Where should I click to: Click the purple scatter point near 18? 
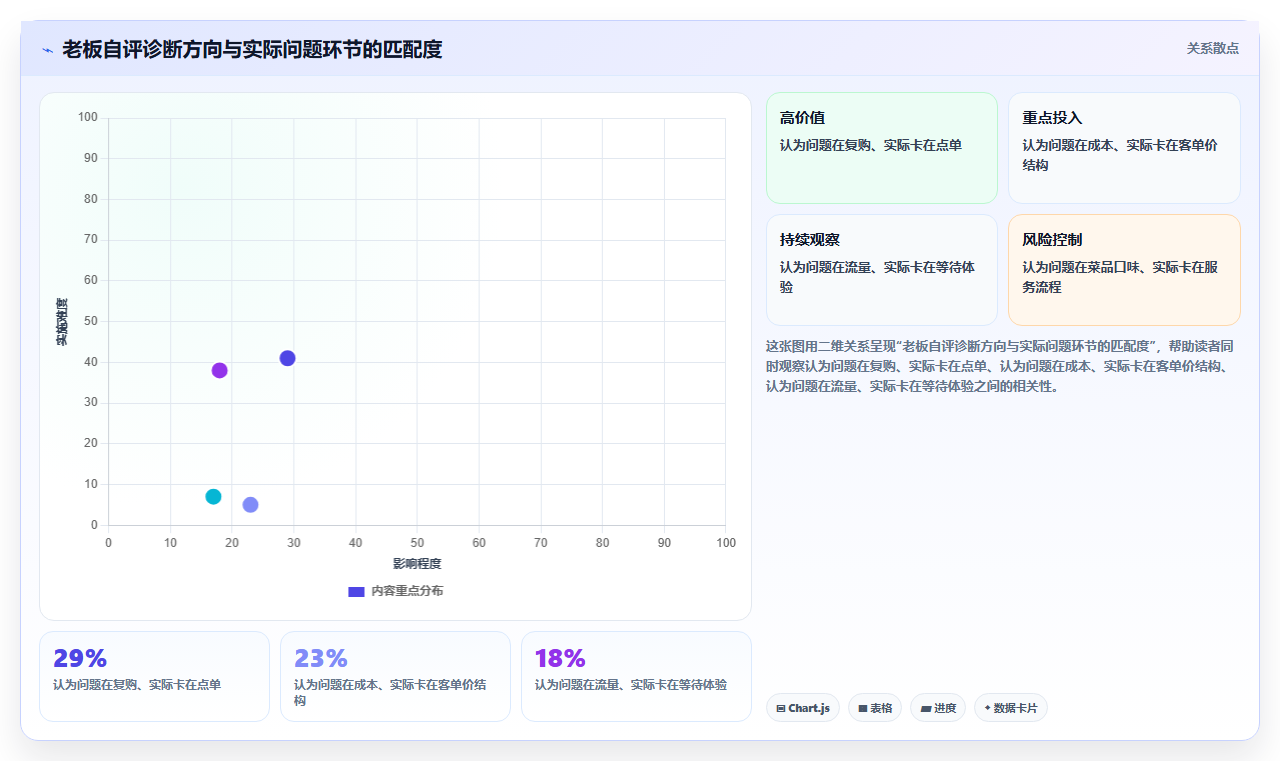pyautogui.click(x=220, y=370)
